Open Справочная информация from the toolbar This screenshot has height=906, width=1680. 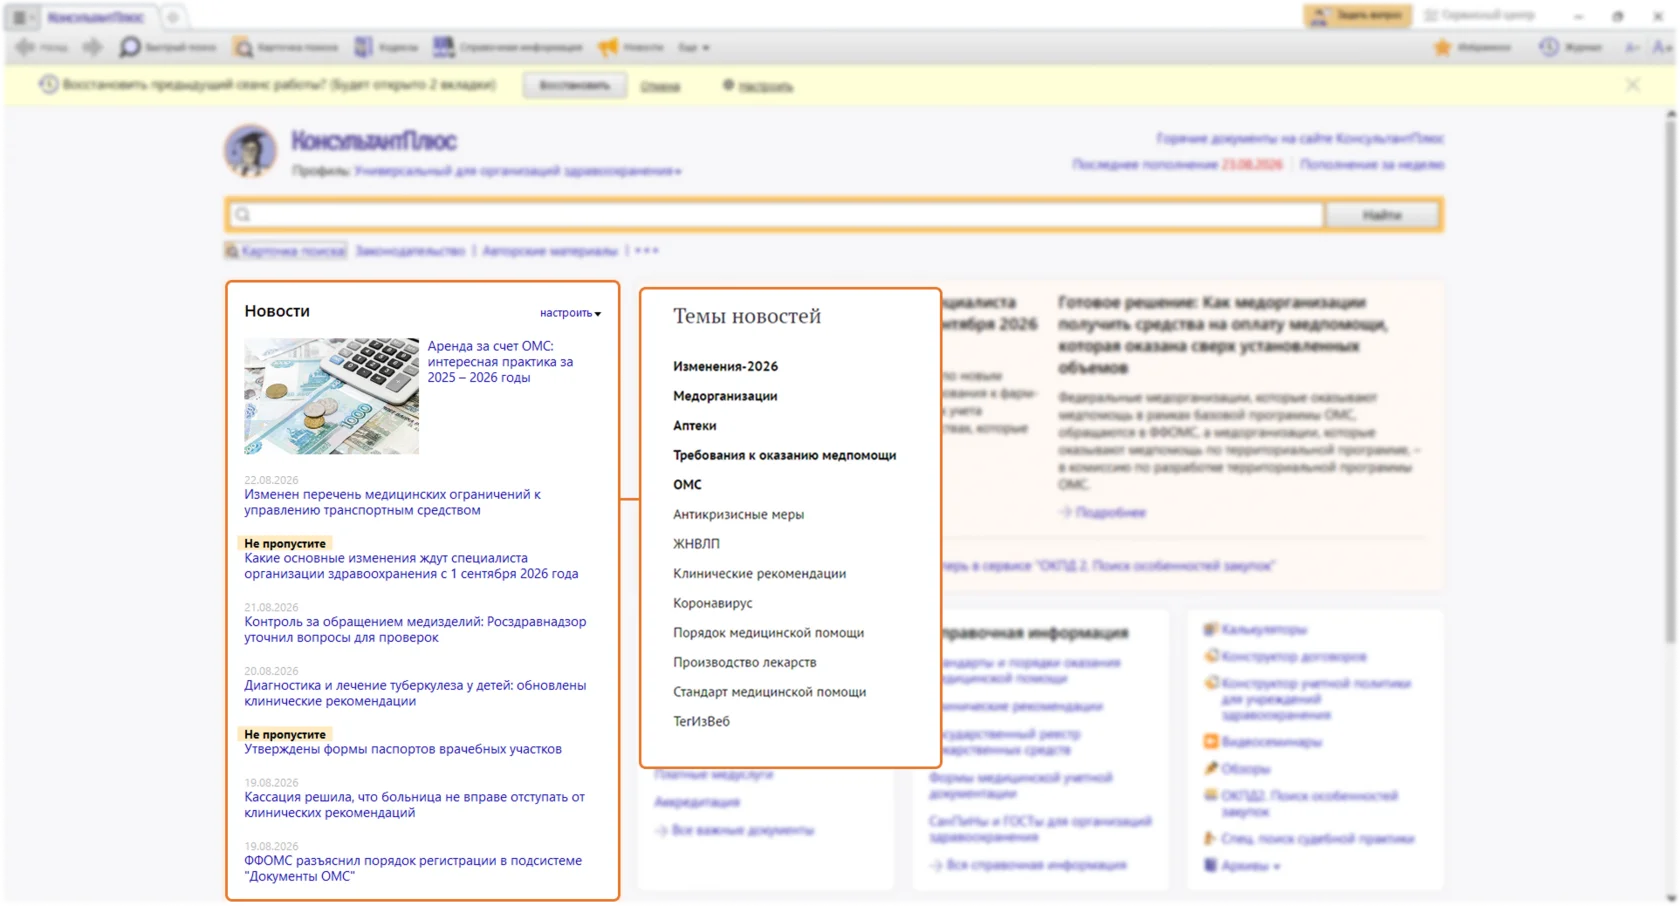[508, 47]
